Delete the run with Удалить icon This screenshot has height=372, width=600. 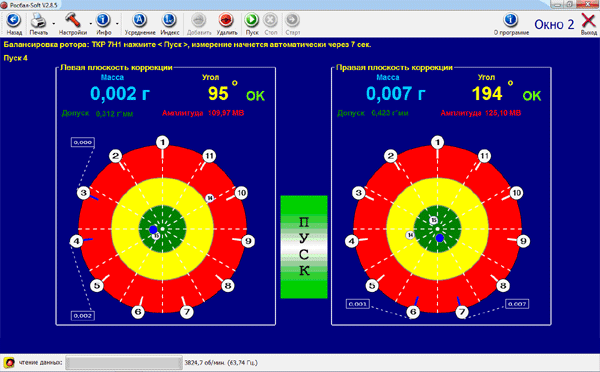tap(227, 23)
